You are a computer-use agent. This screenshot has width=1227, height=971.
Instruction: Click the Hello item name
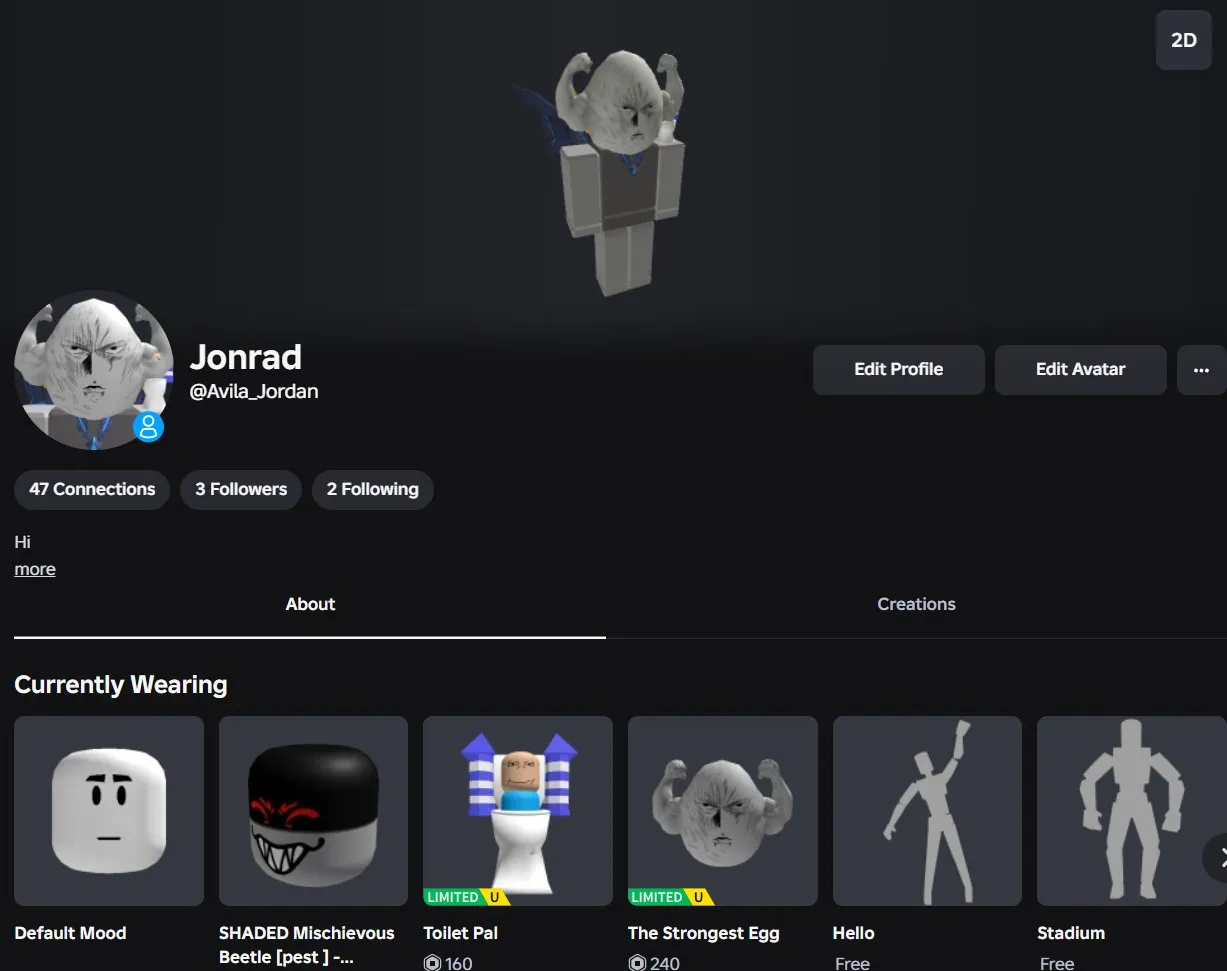853,933
